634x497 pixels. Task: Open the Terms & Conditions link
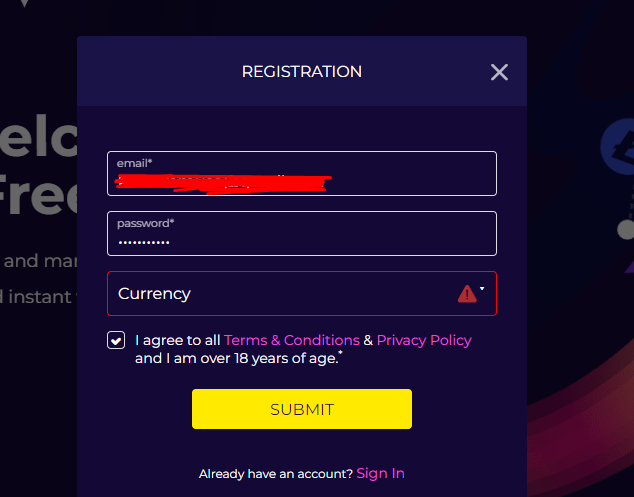(x=292, y=340)
